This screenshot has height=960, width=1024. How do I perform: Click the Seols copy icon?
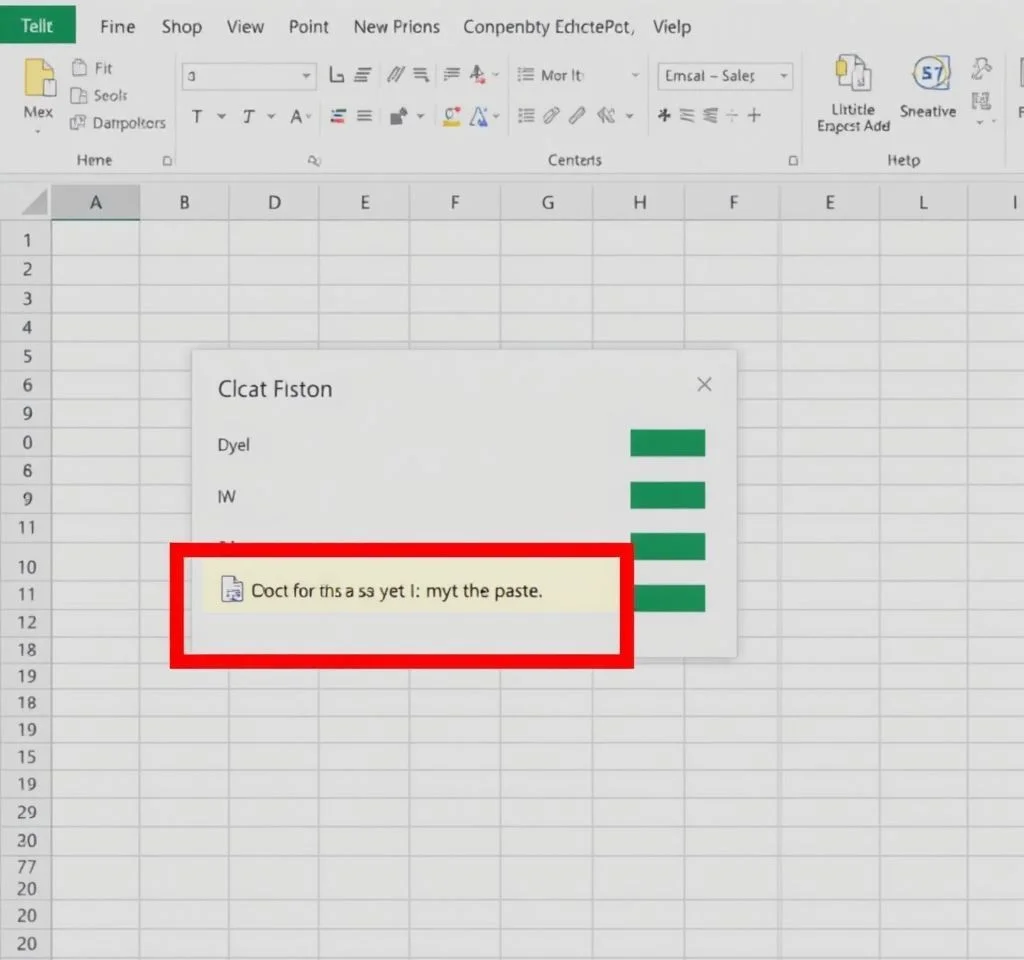pos(79,96)
